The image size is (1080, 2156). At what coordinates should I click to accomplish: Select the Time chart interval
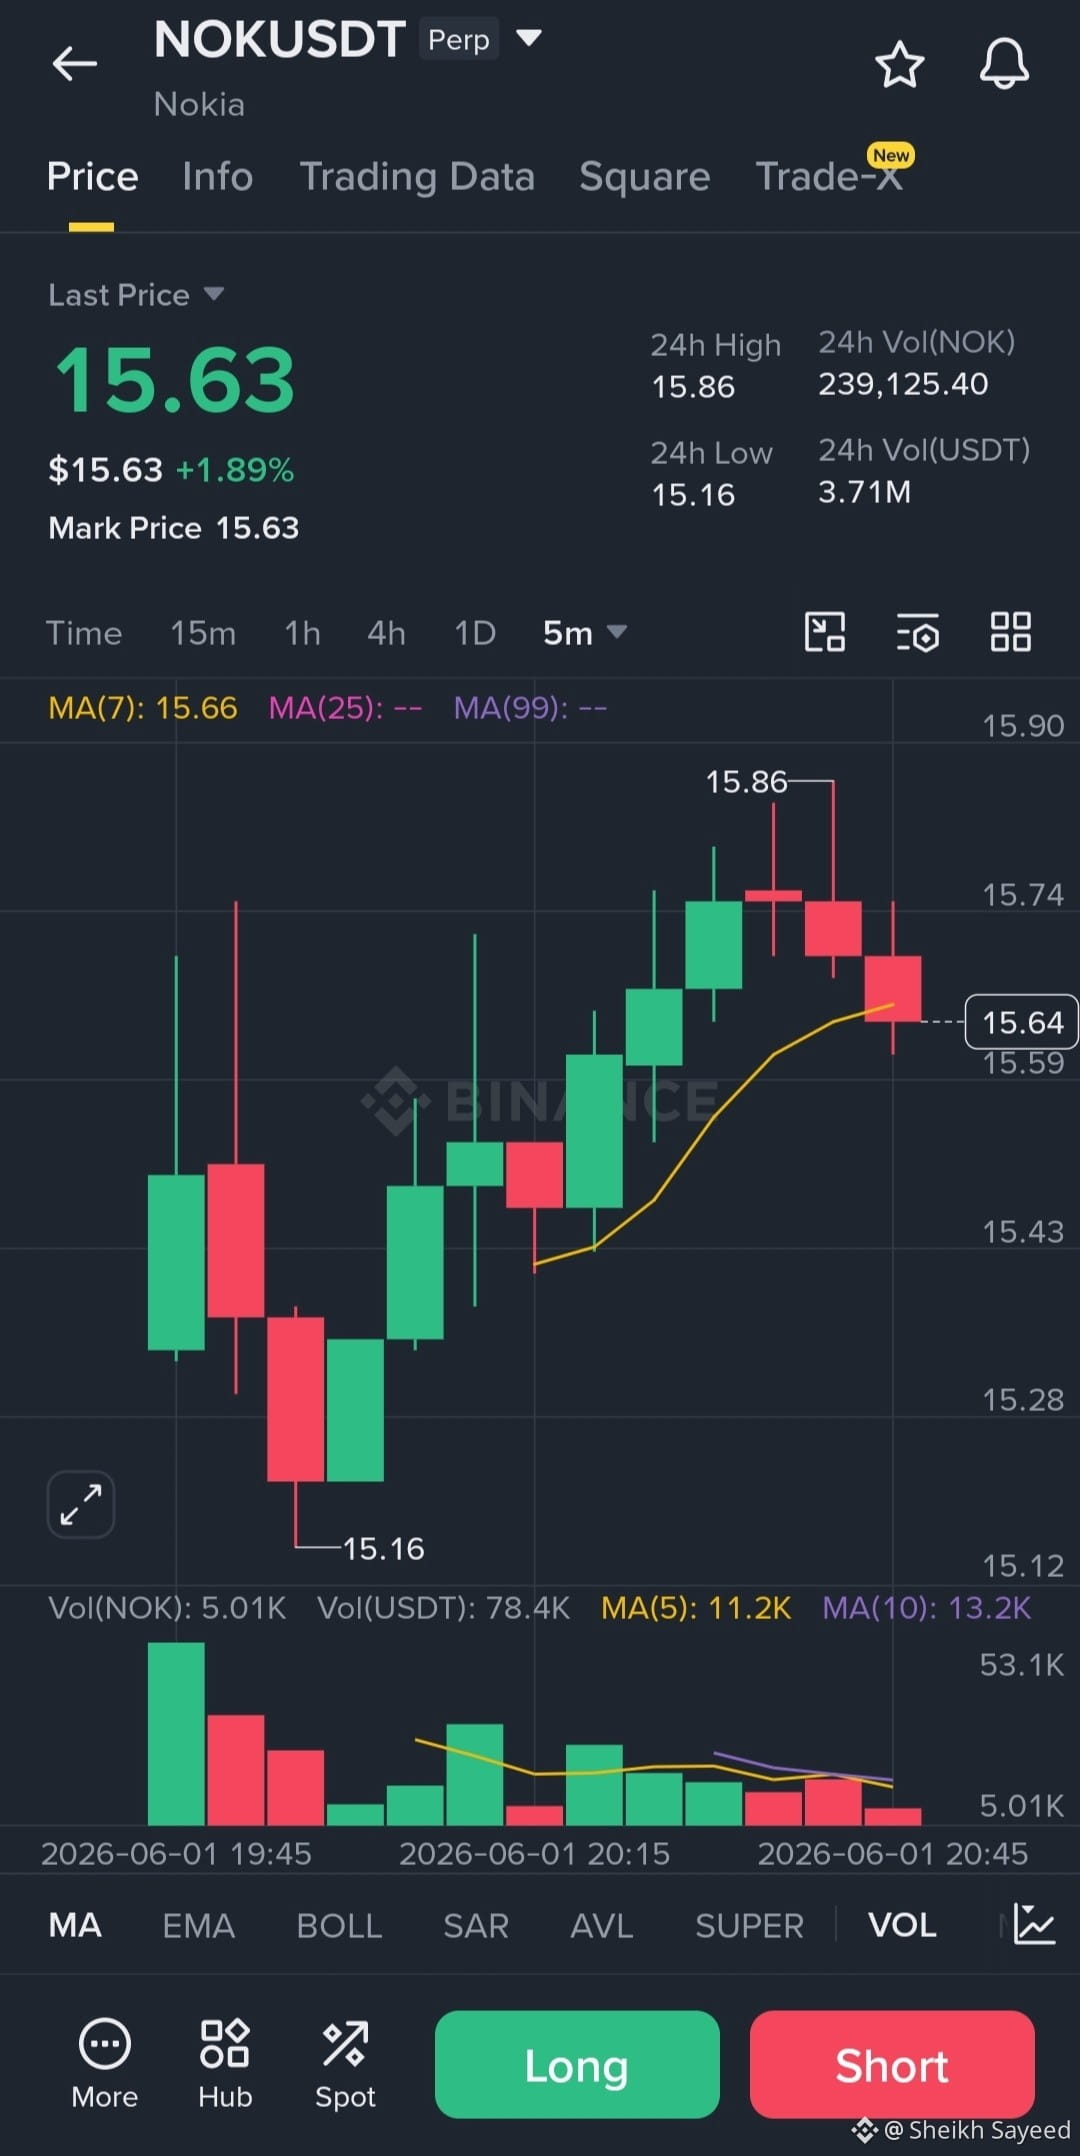pyautogui.click(x=84, y=633)
